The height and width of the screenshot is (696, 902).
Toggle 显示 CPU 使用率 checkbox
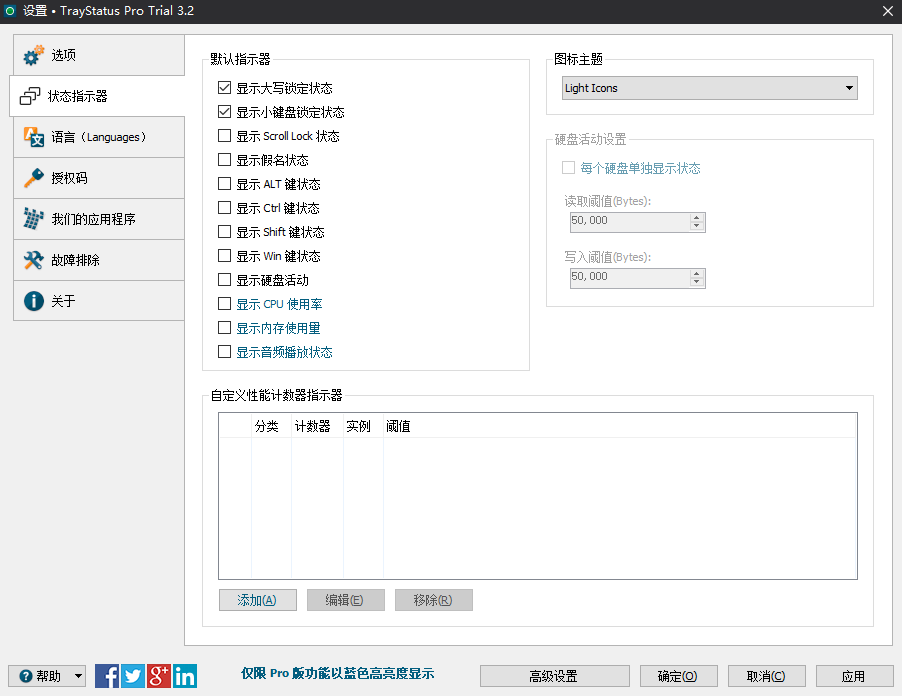[224, 304]
